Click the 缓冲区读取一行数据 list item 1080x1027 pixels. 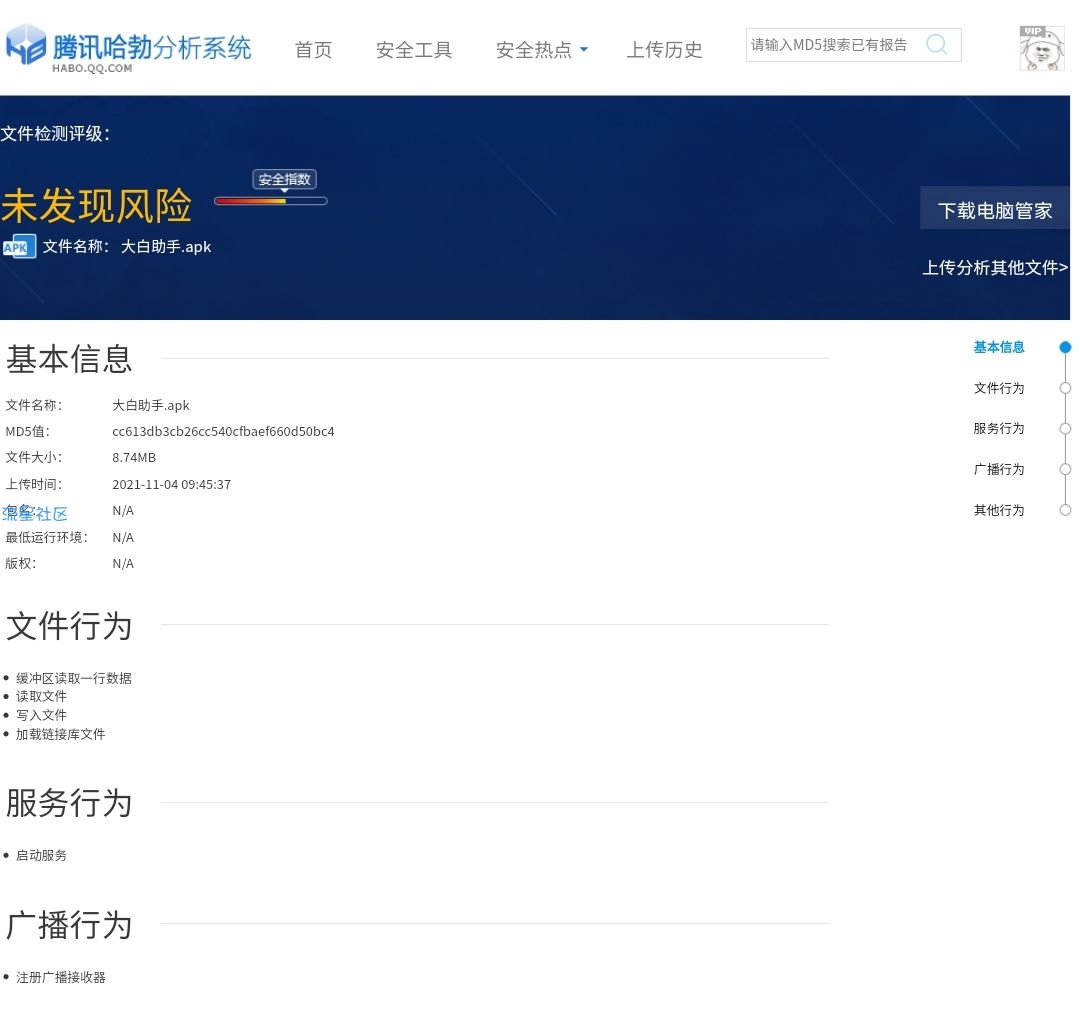(74, 678)
